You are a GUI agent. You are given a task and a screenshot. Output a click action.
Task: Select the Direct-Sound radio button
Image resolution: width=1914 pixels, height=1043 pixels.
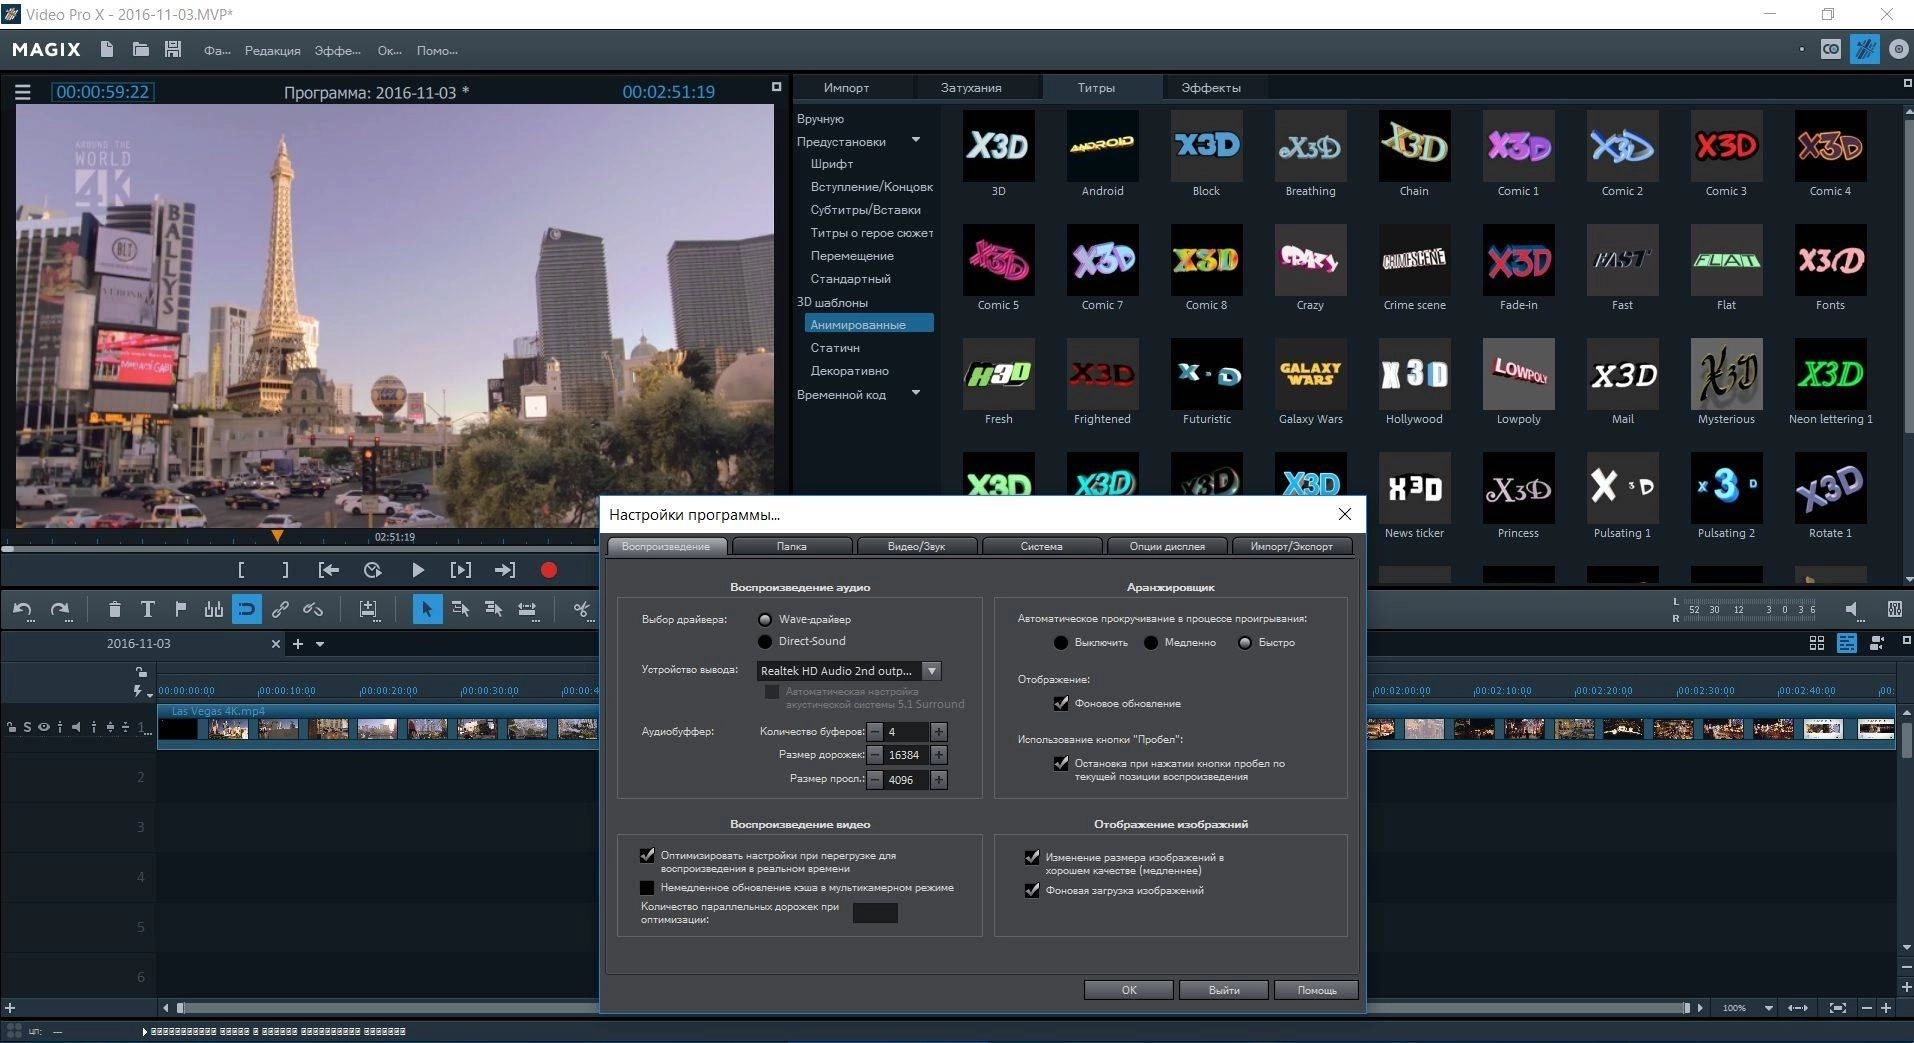tap(765, 642)
